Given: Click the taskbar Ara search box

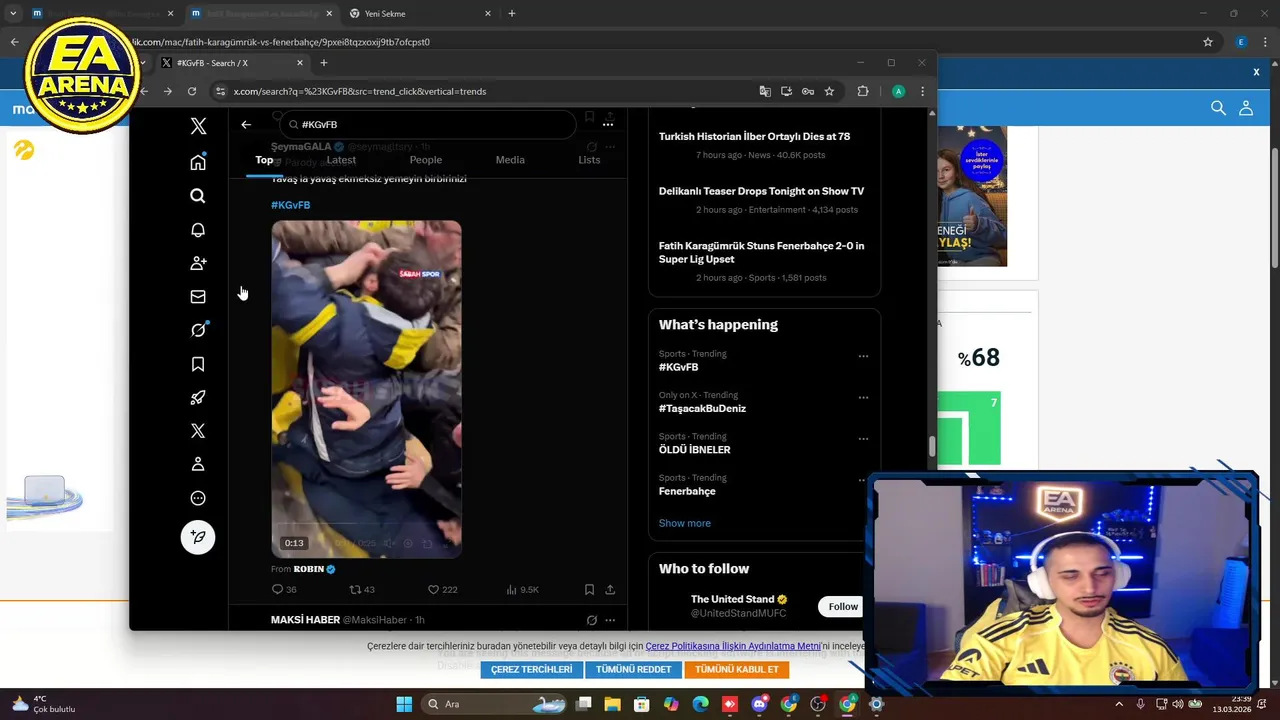Looking at the screenshot, I should 496,704.
